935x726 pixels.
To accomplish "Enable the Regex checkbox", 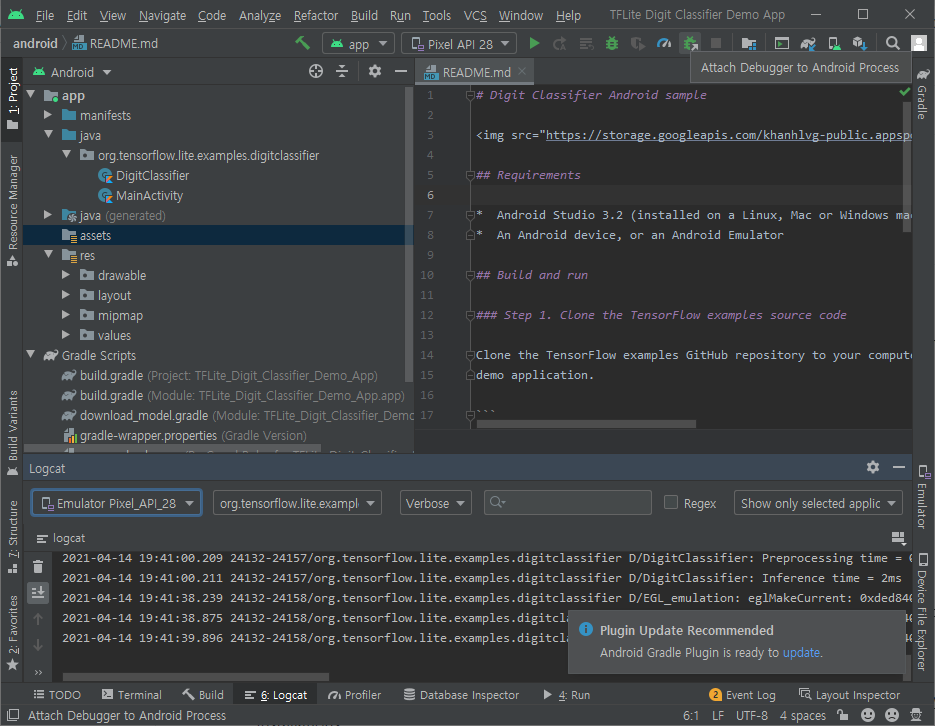I will pyautogui.click(x=671, y=502).
